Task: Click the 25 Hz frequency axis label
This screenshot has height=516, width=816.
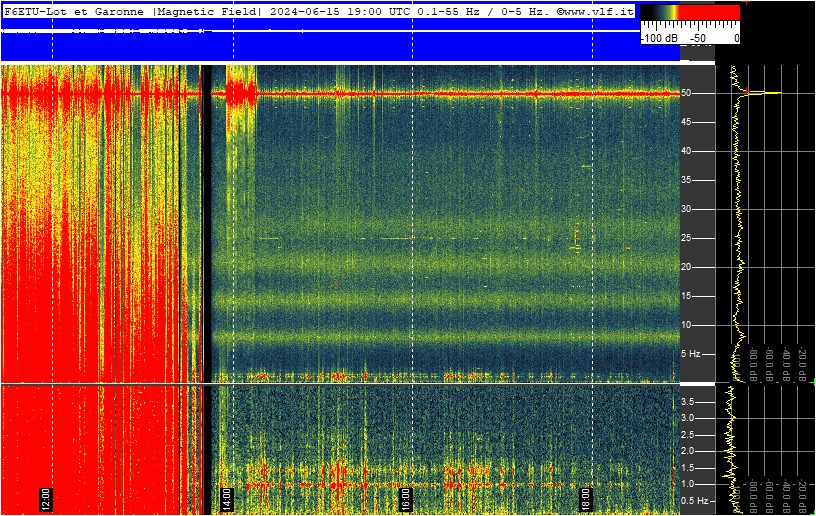Action: pos(686,238)
